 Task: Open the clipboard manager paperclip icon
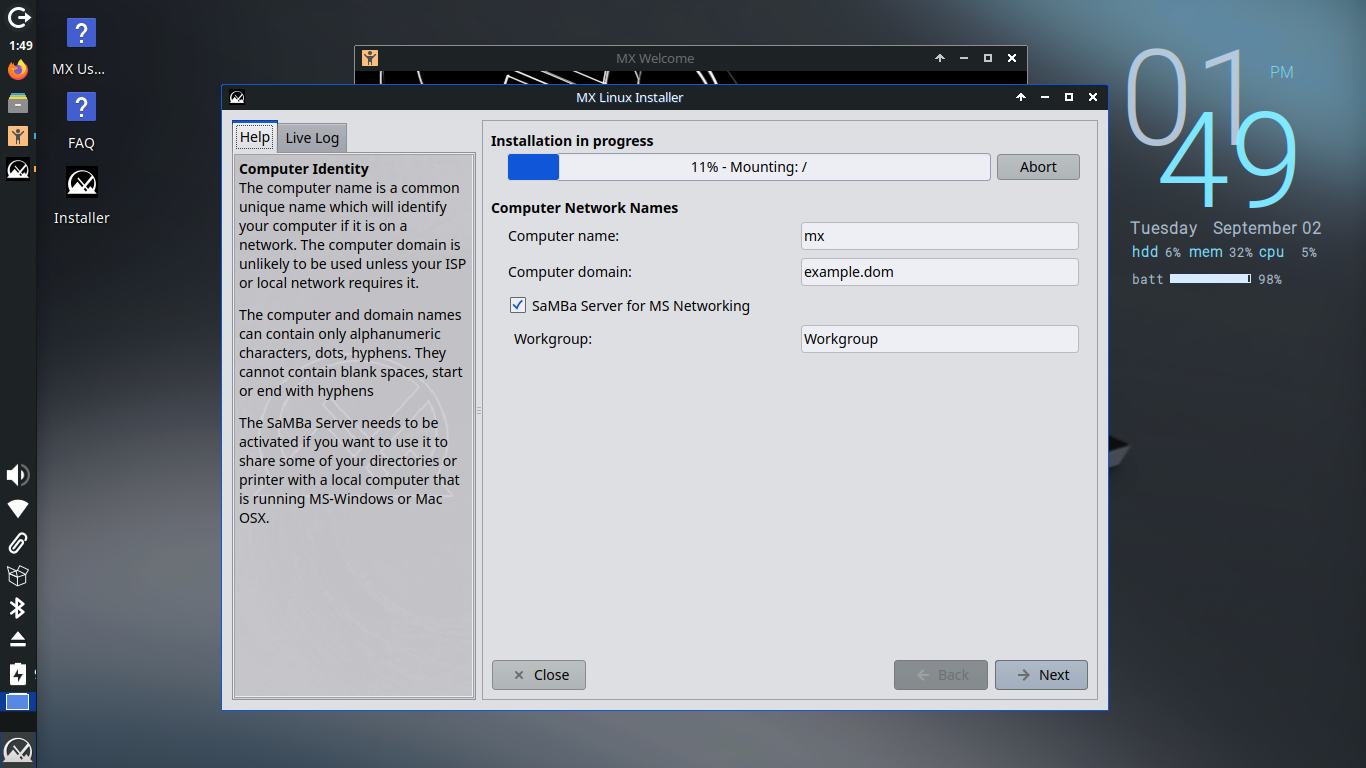pyautogui.click(x=17, y=543)
